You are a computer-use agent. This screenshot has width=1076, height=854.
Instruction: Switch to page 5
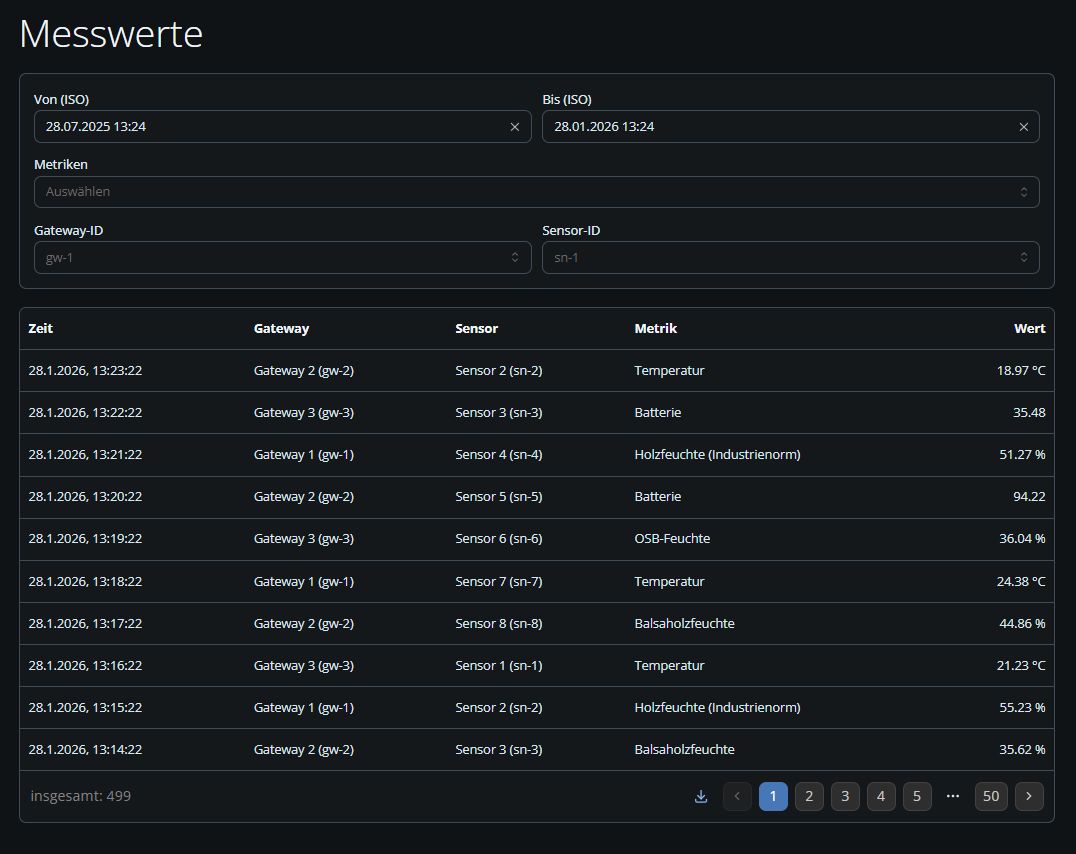(917, 796)
